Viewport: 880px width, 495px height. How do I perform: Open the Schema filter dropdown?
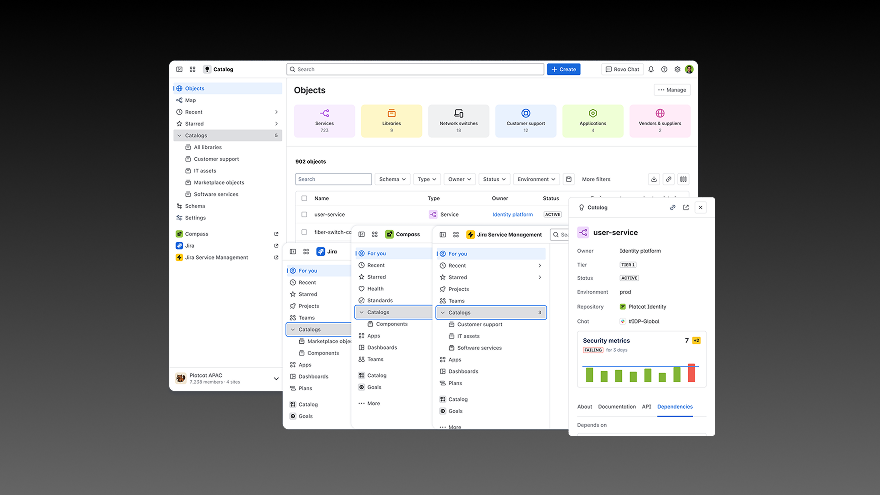(392, 179)
